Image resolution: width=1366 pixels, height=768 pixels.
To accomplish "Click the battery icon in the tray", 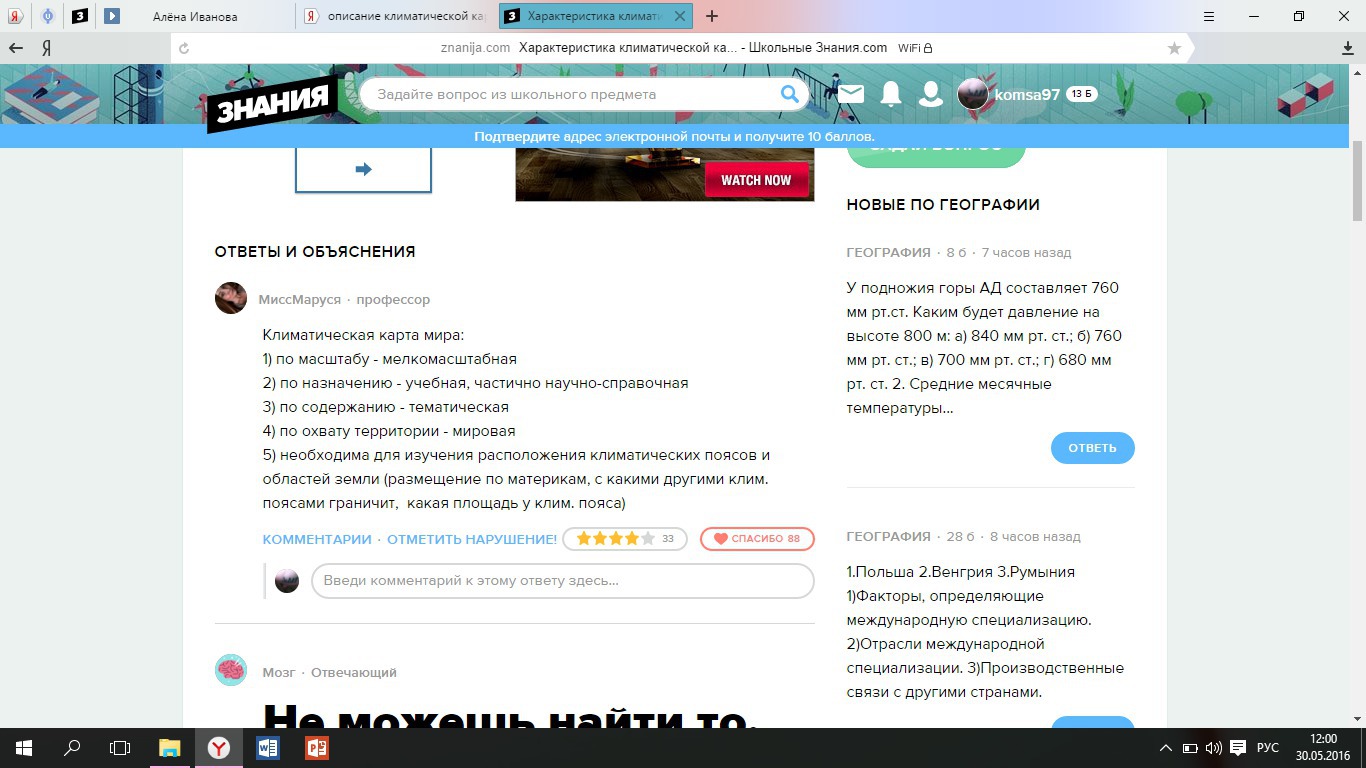I will click(x=1190, y=748).
